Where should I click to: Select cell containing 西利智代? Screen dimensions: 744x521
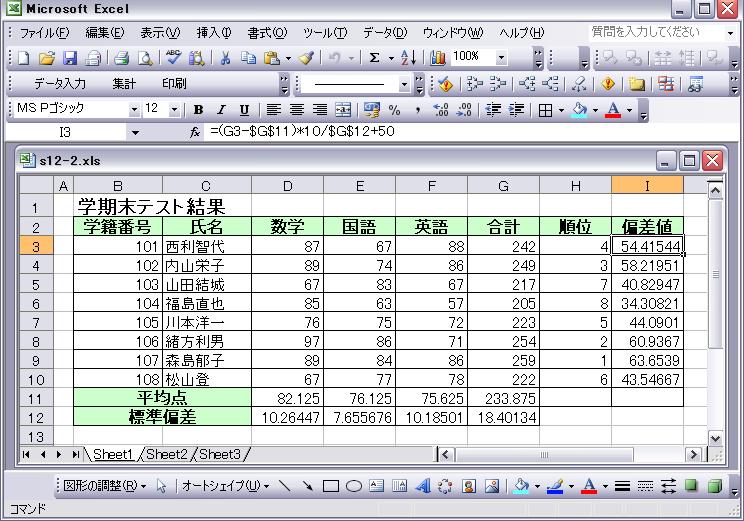coord(207,246)
